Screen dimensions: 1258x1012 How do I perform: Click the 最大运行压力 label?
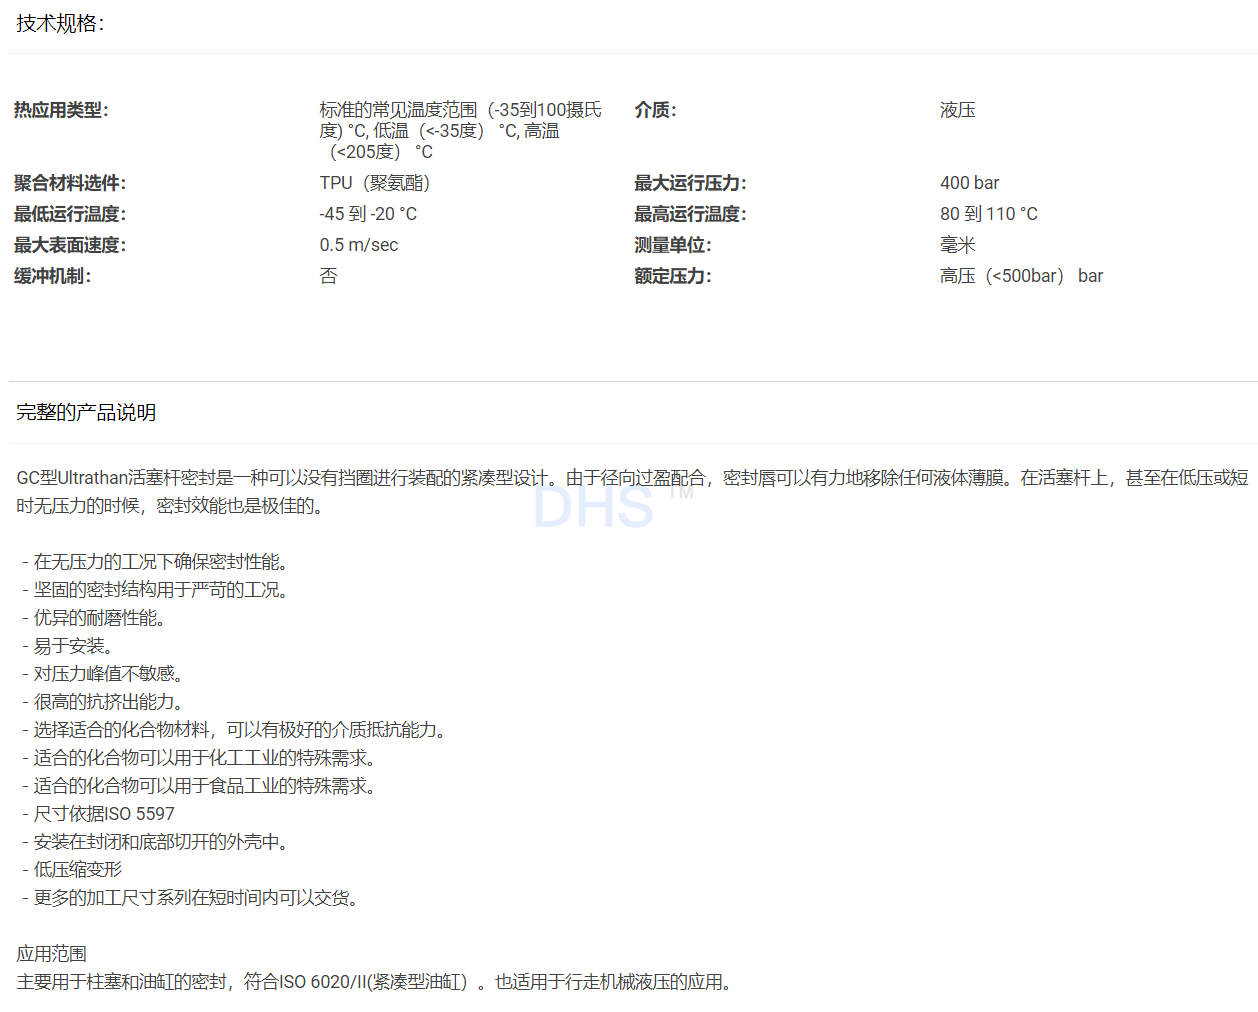point(690,183)
